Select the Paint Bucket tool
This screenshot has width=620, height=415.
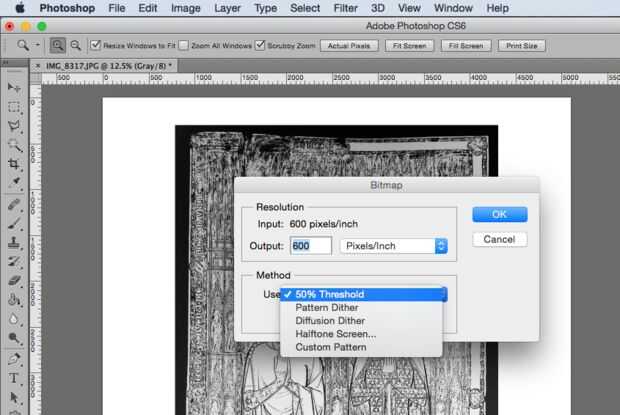tap(14, 299)
